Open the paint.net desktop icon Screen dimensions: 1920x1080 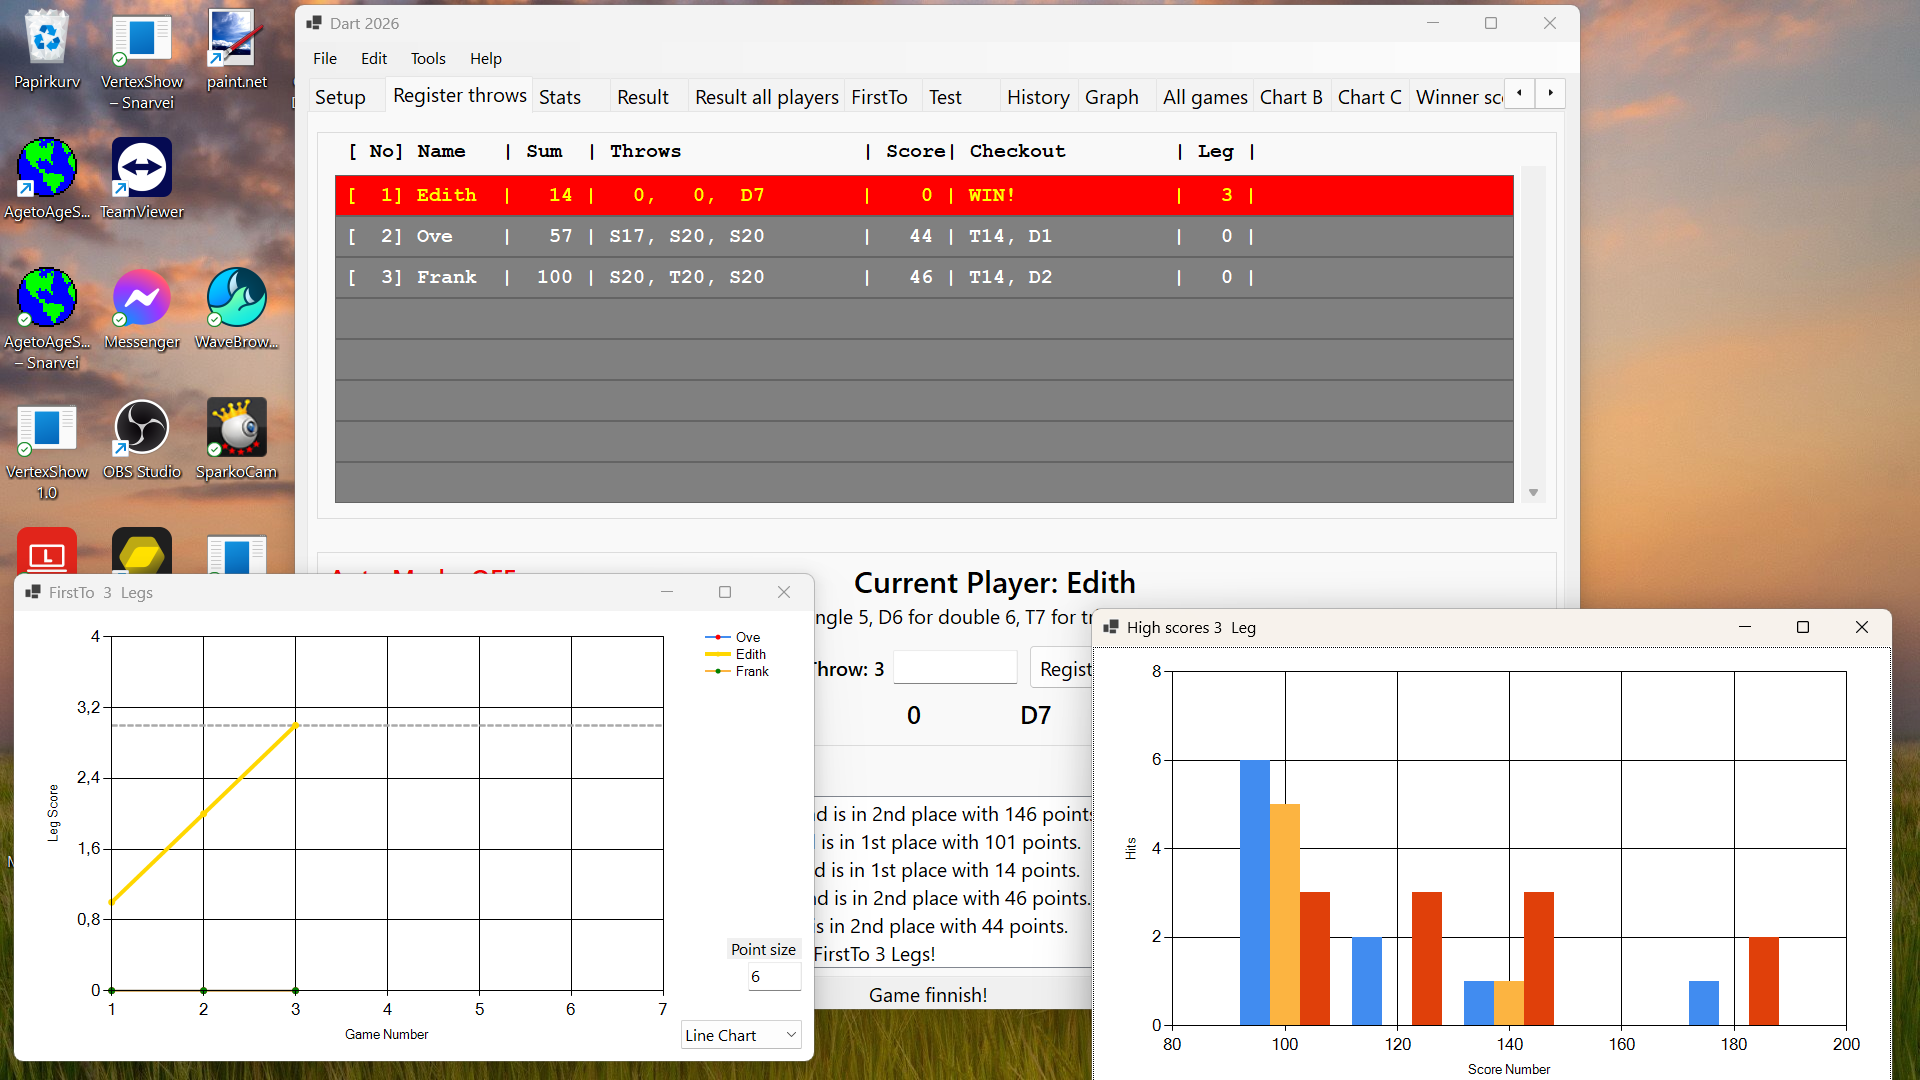[x=236, y=40]
